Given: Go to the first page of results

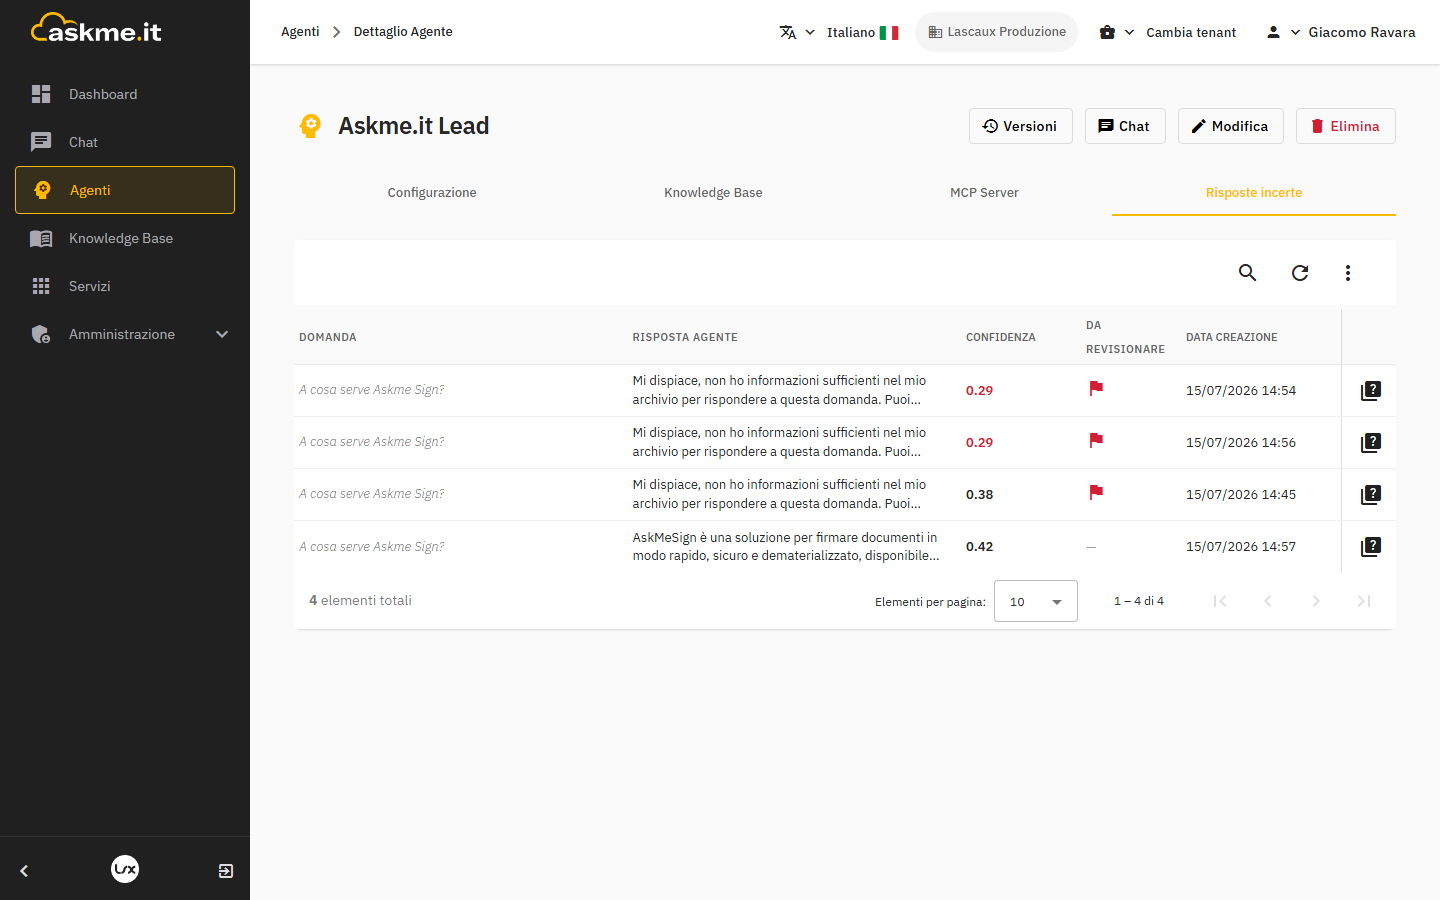Looking at the screenshot, I should (1220, 601).
